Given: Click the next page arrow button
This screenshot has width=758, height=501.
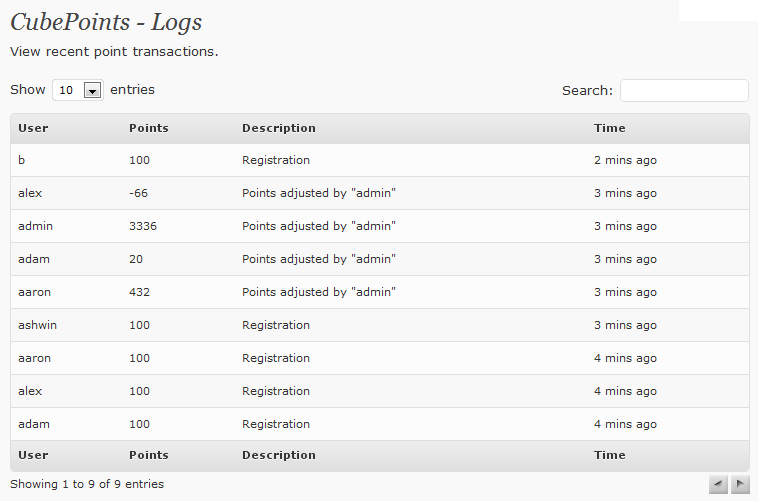Looking at the screenshot, I should point(740,484).
